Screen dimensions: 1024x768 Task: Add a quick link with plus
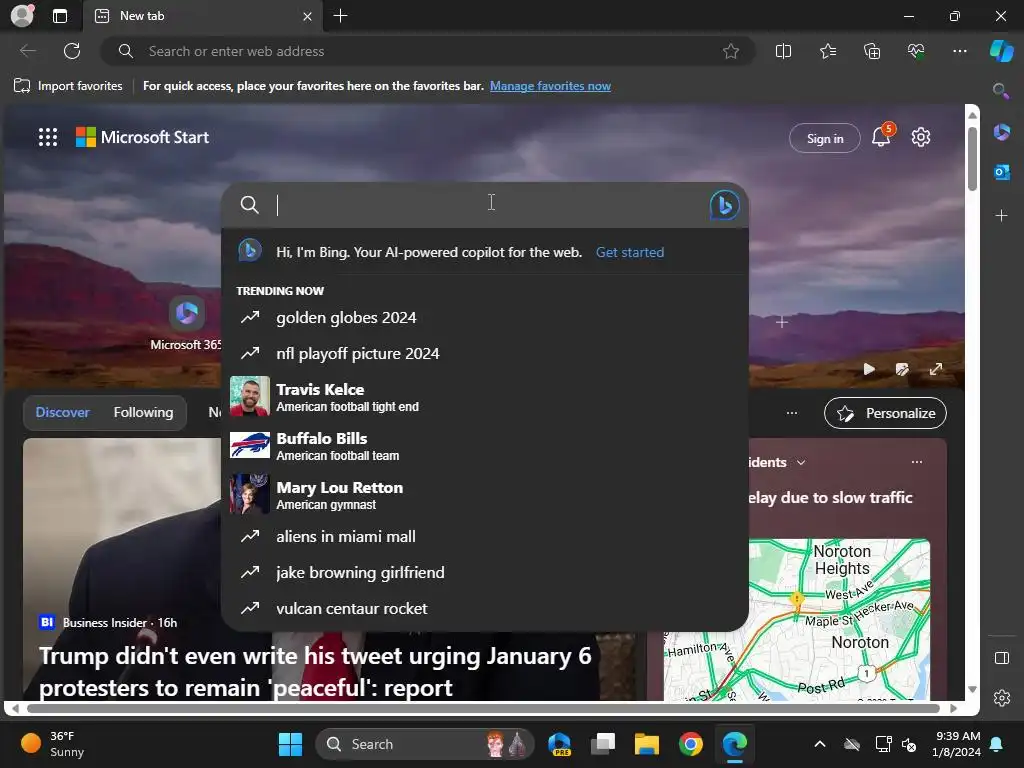782,322
